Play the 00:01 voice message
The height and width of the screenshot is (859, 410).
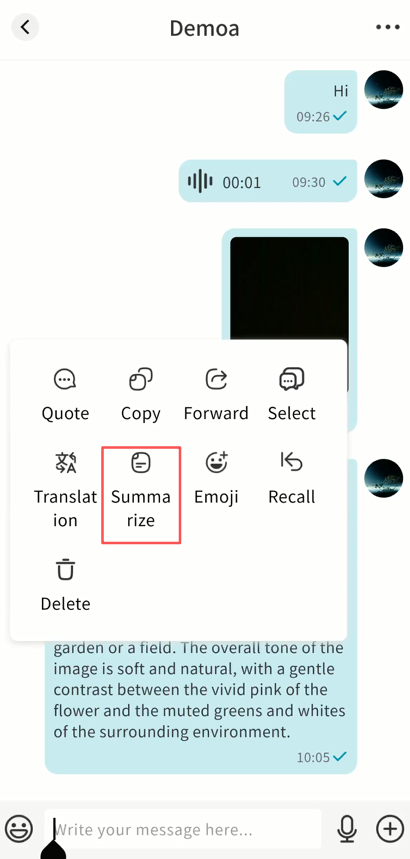[x=267, y=181]
